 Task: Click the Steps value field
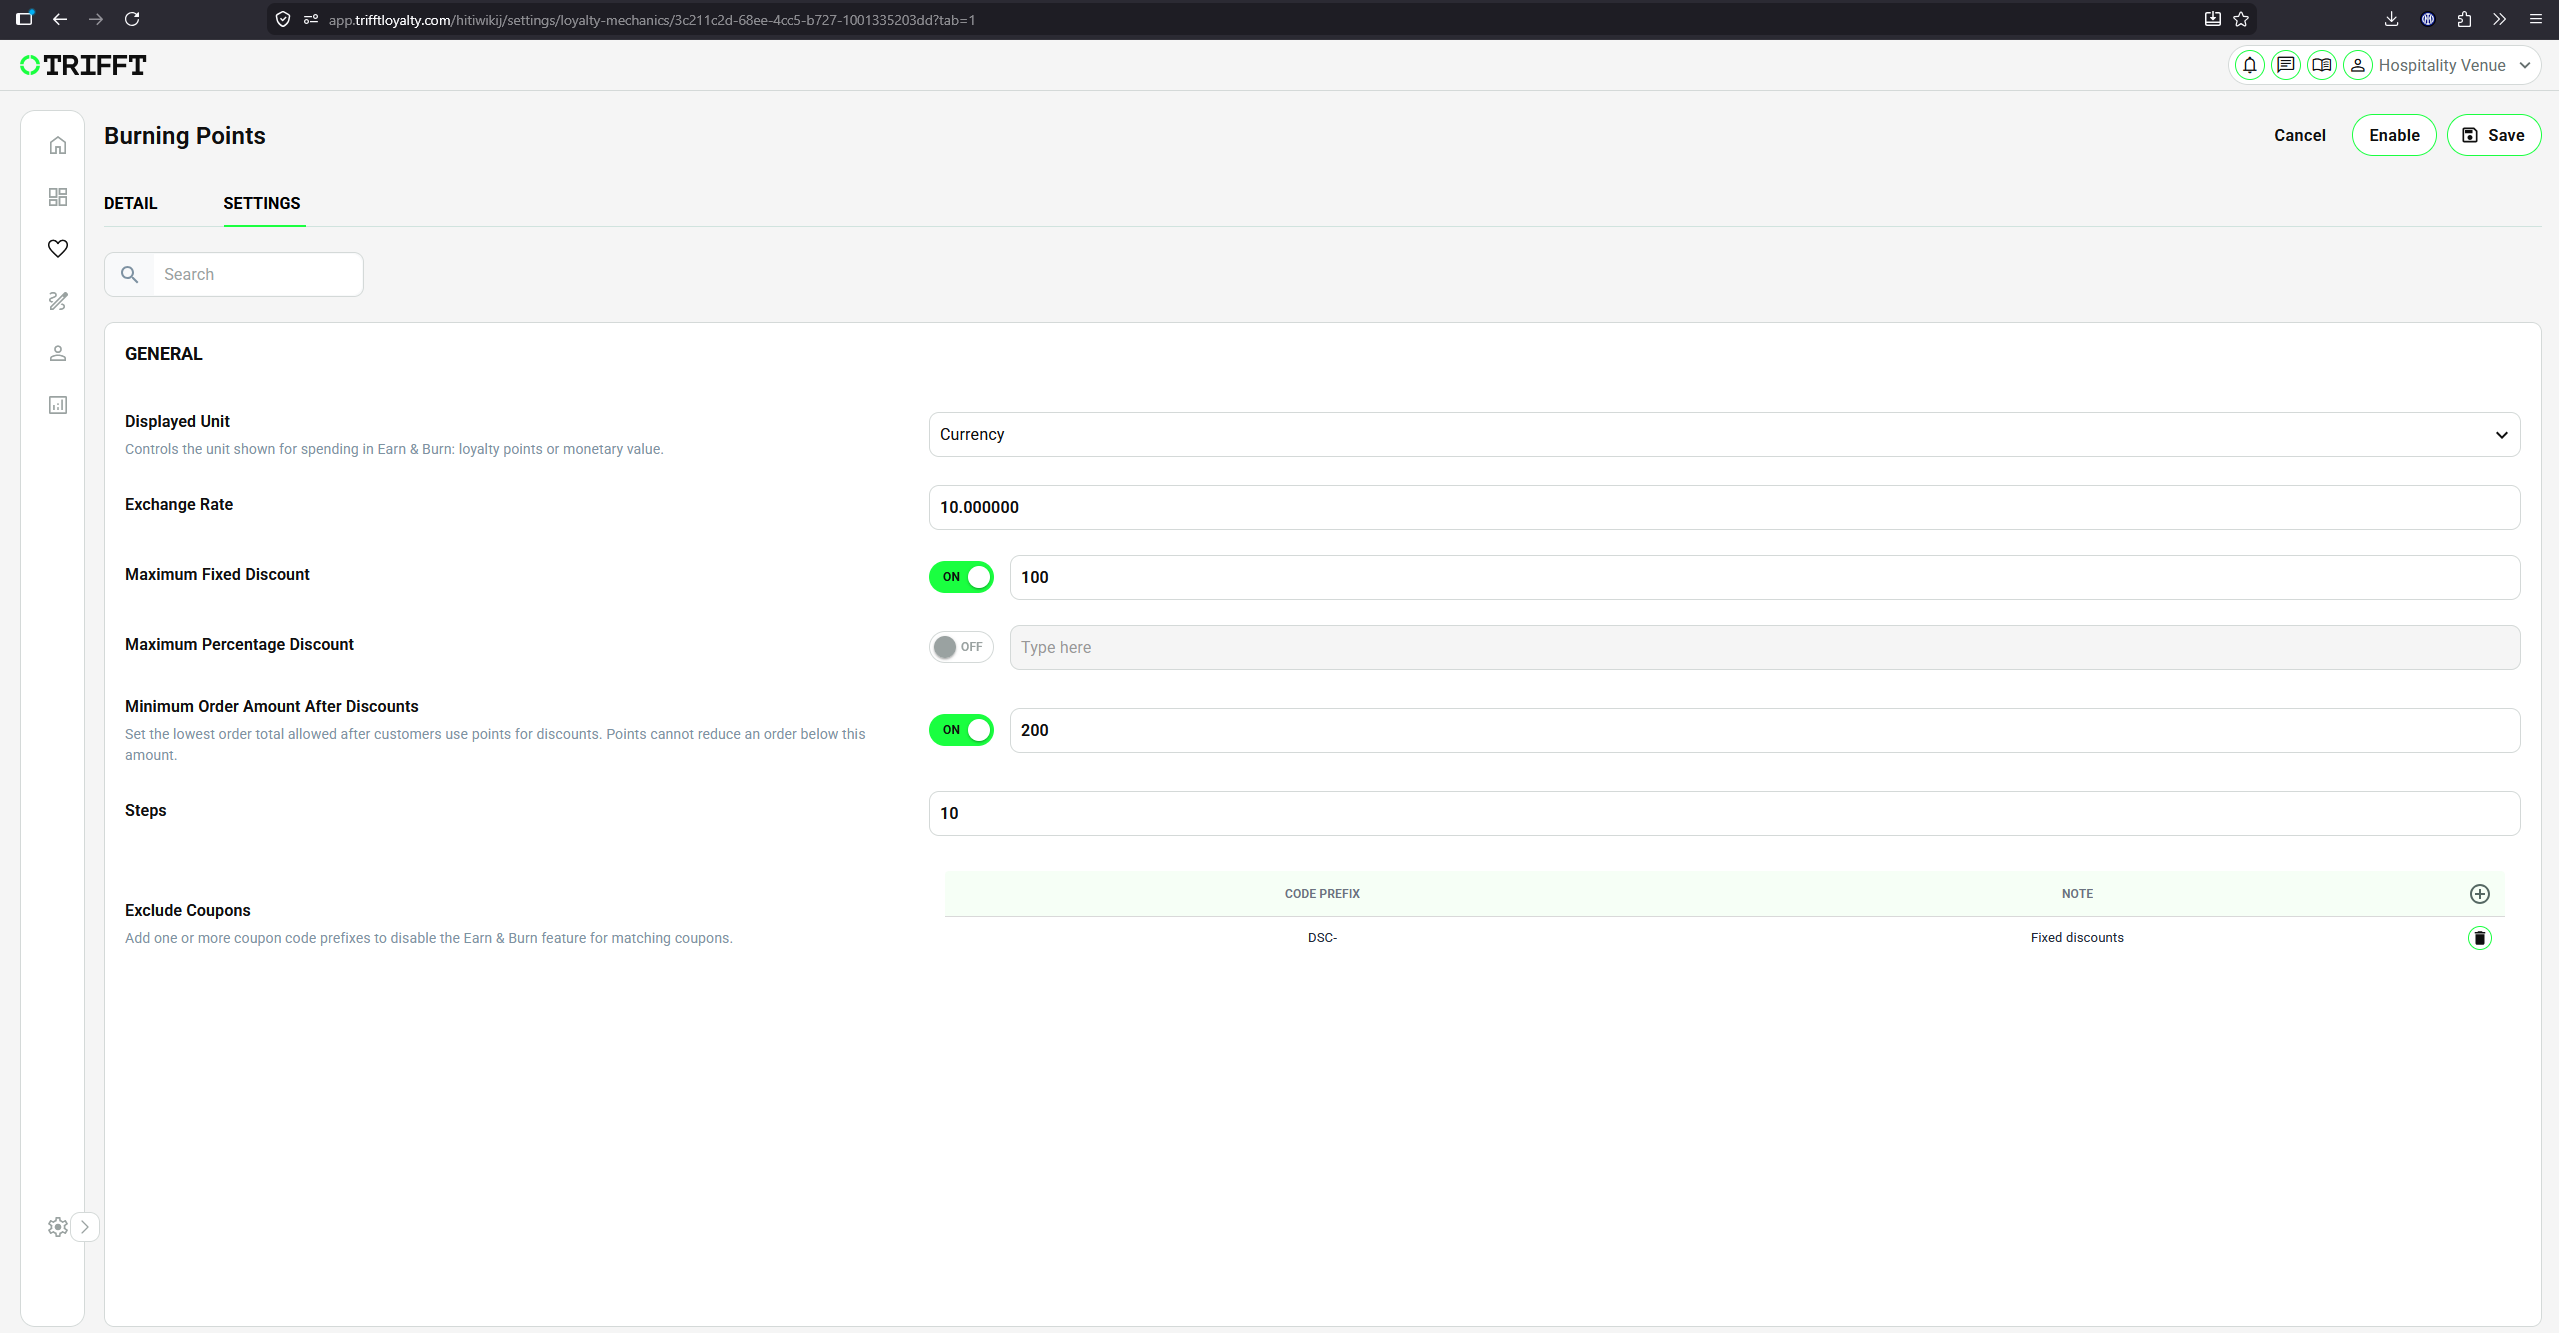tap(1724, 814)
